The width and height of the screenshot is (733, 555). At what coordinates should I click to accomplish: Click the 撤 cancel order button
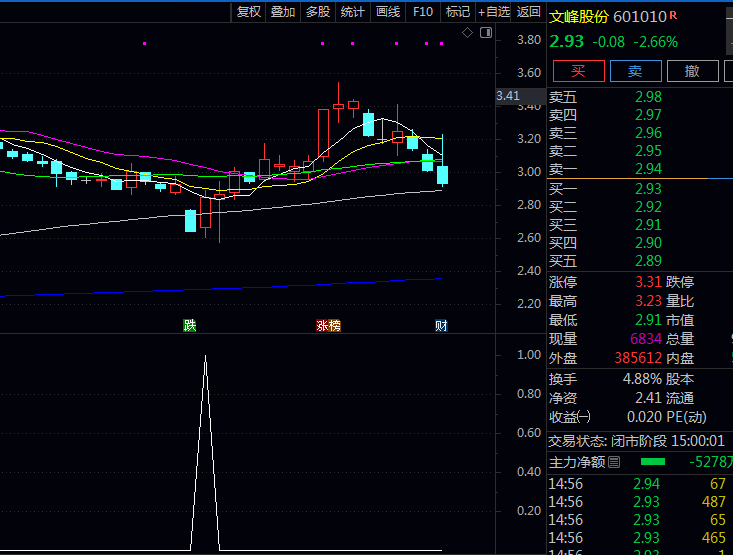(692, 71)
